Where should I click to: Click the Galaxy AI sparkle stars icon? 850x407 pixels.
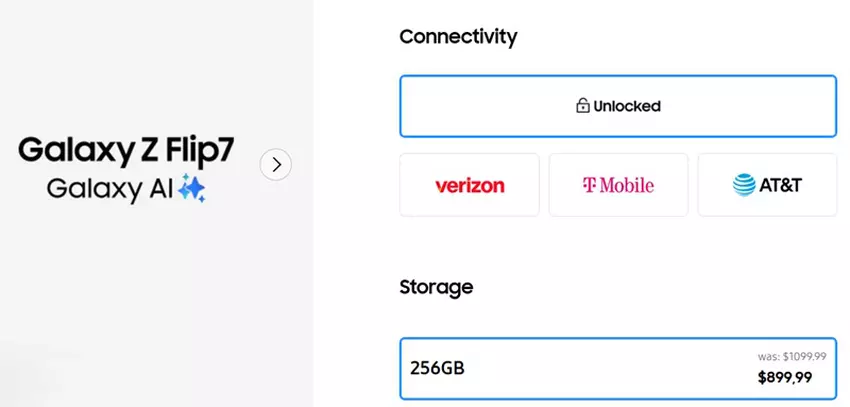(192, 188)
